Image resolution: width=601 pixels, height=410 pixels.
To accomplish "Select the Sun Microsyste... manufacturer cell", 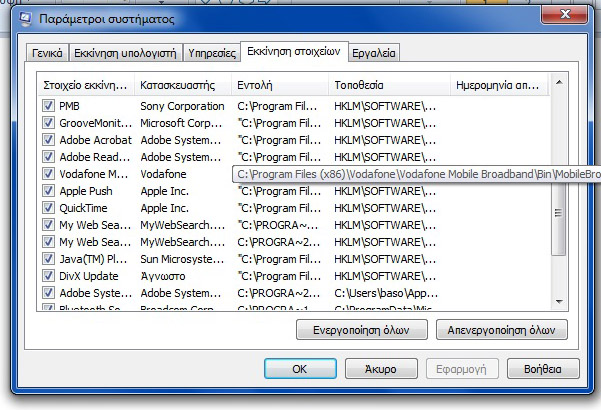I will click(182, 259).
